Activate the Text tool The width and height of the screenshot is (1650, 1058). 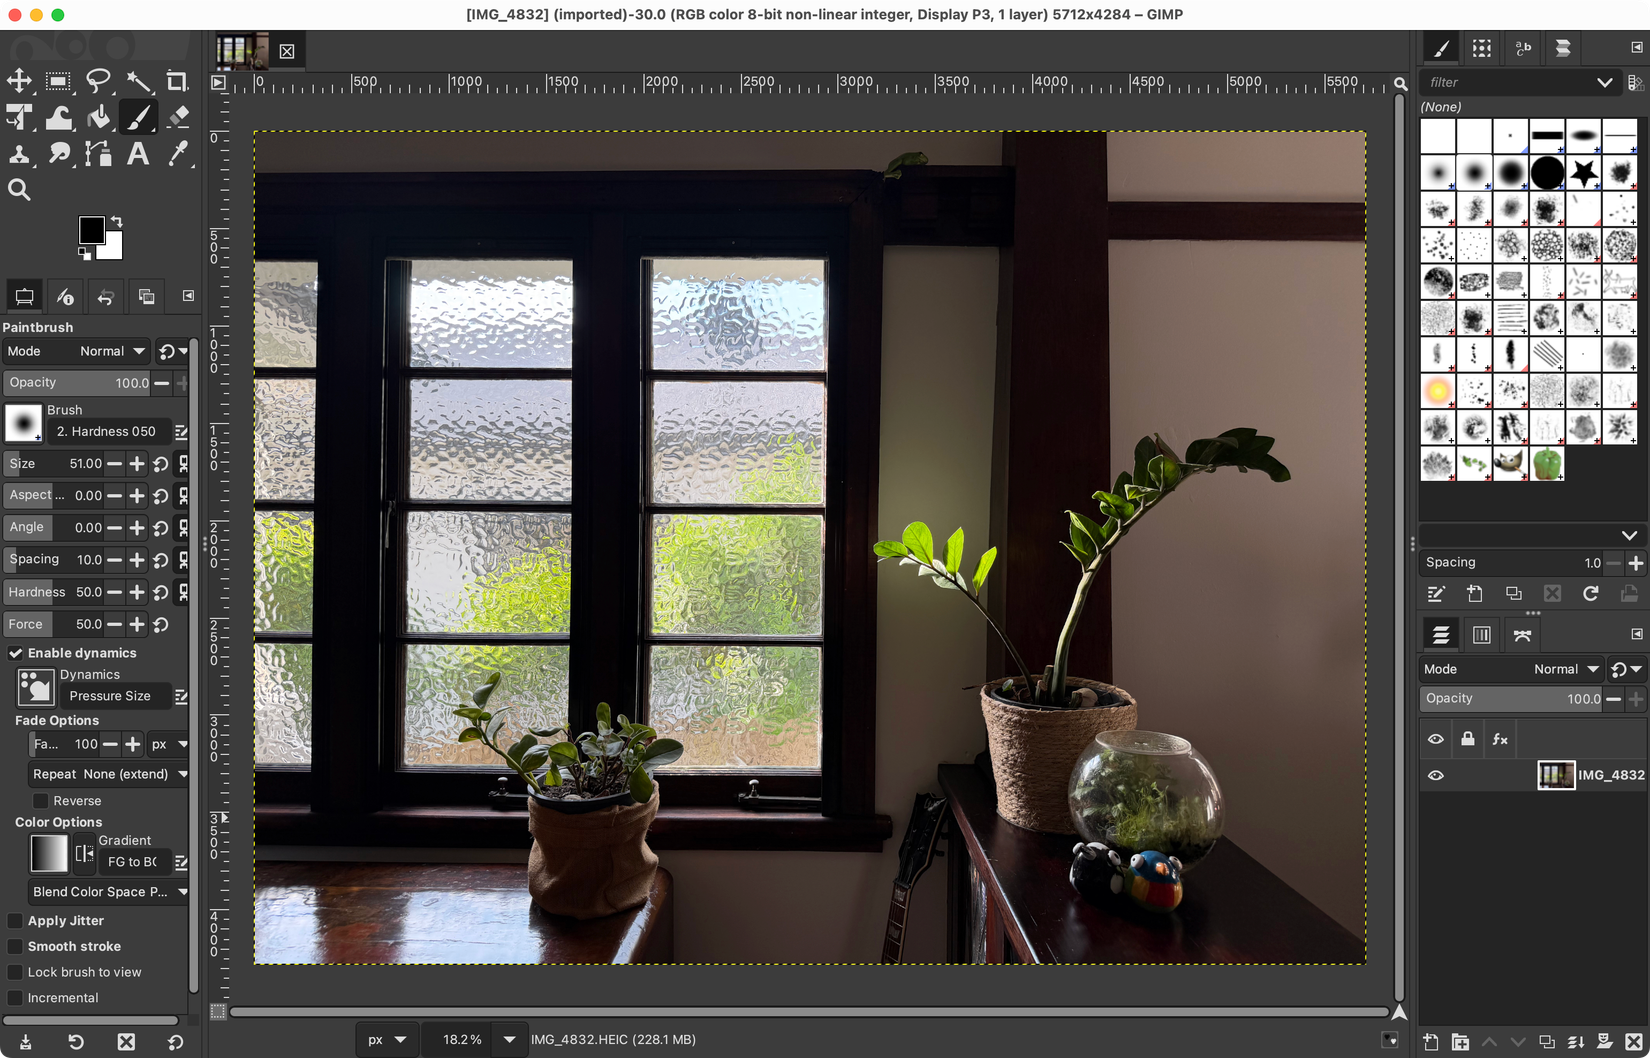click(x=138, y=154)
